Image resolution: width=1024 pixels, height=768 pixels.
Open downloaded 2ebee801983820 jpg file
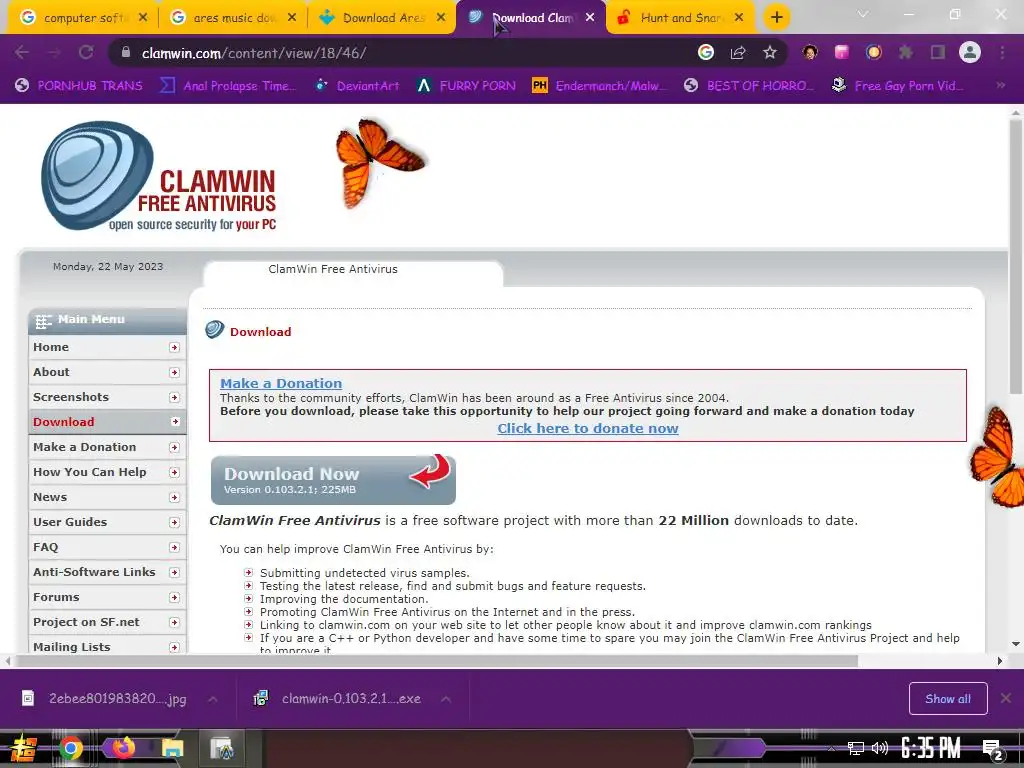[x=104, y=699]
